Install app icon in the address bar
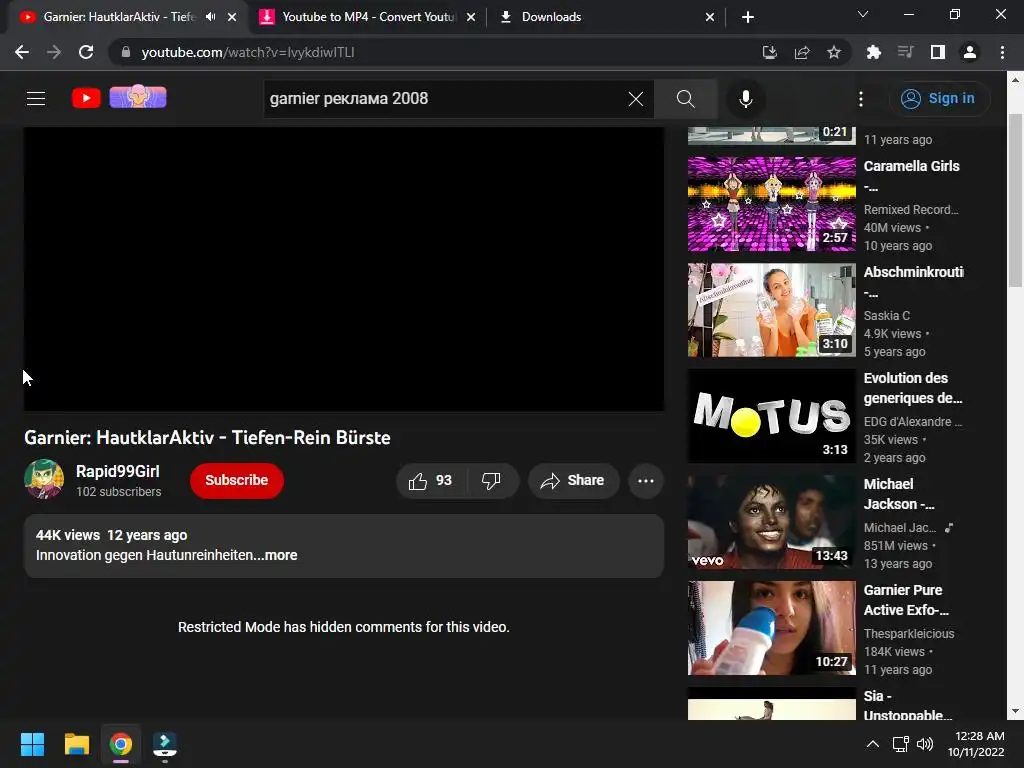 tap(770, 52)
